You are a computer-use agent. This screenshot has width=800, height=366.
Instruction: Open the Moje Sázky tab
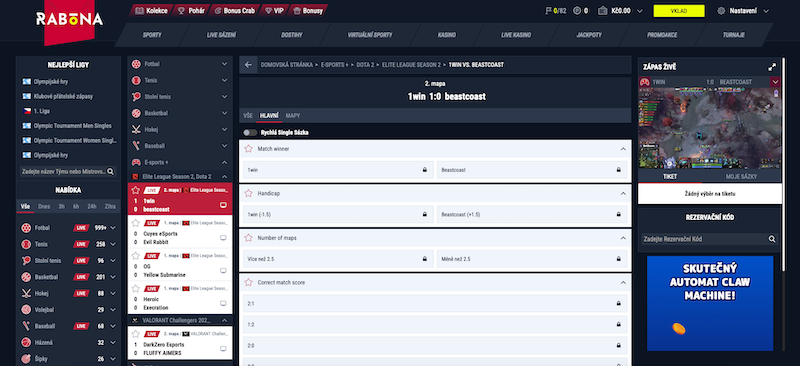(x=741, y=177)
